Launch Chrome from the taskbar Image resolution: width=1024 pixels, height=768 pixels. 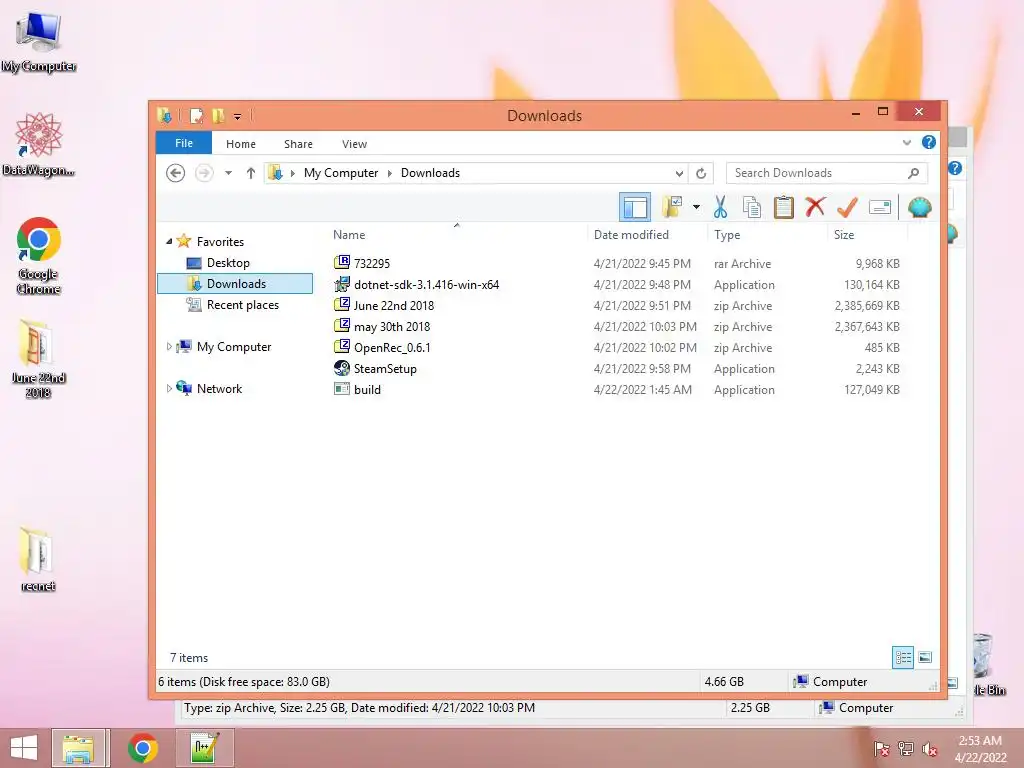tap(142, 748)
